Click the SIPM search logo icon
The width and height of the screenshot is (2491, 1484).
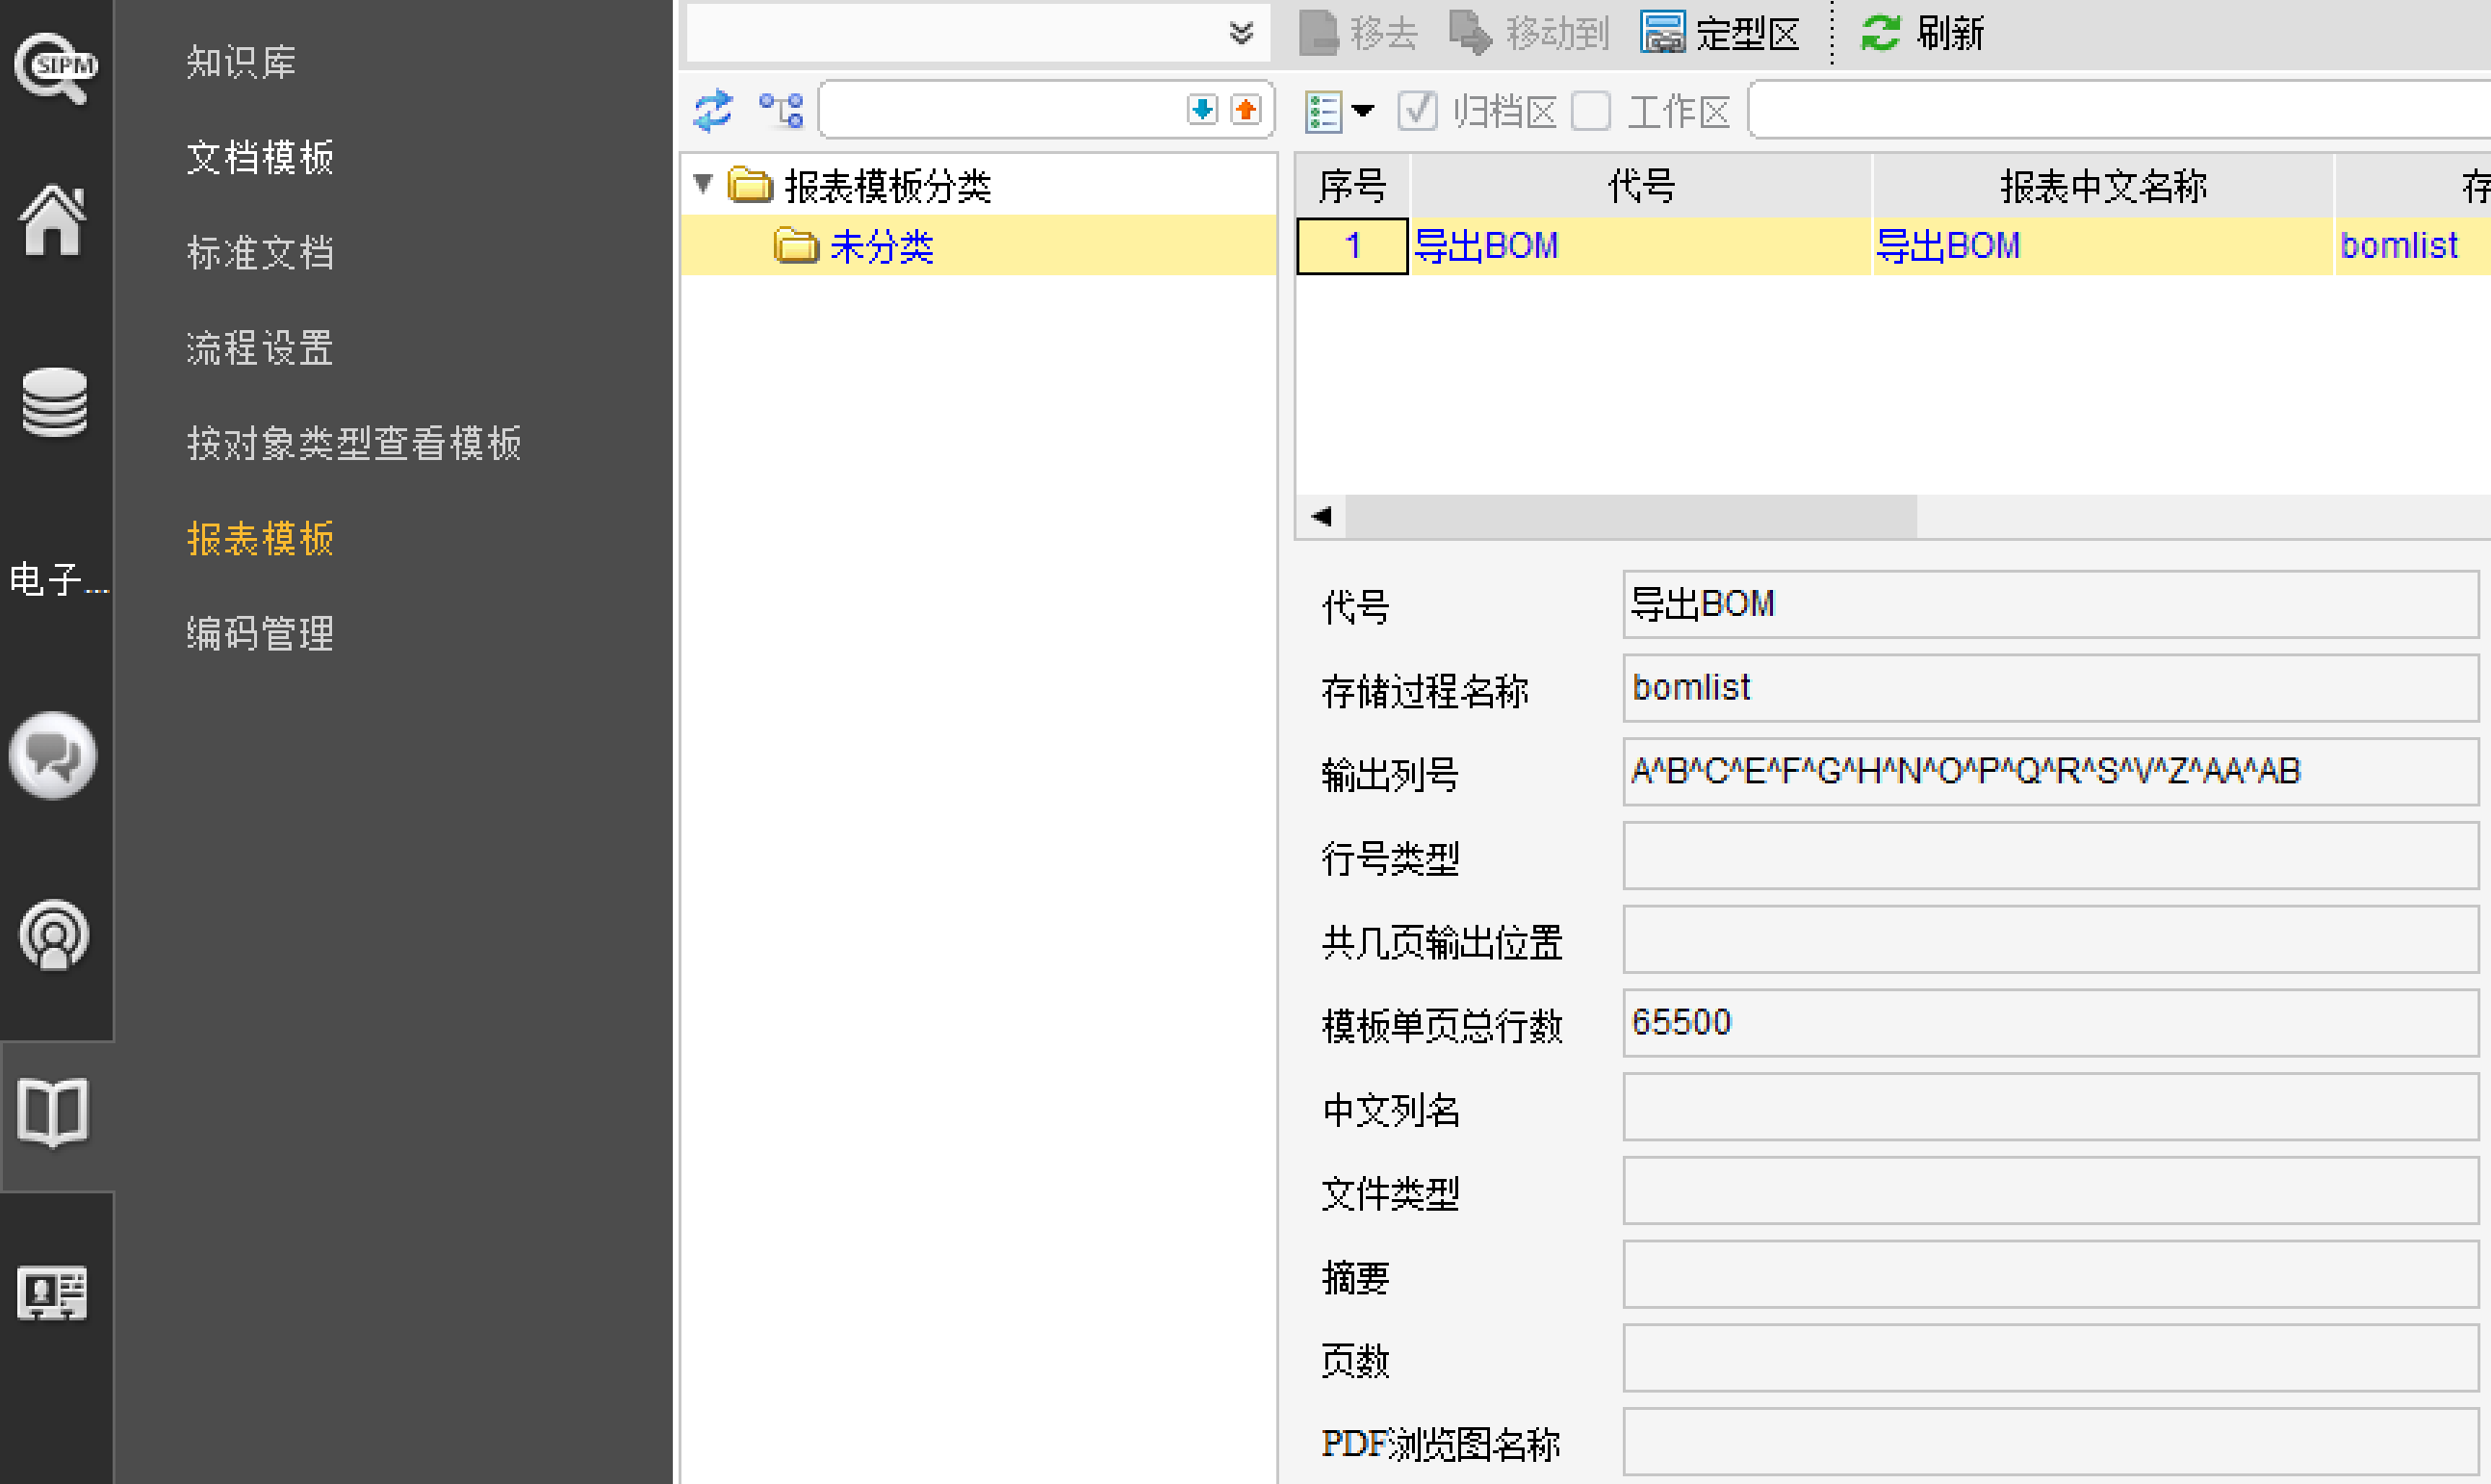(x=55, y=67)
